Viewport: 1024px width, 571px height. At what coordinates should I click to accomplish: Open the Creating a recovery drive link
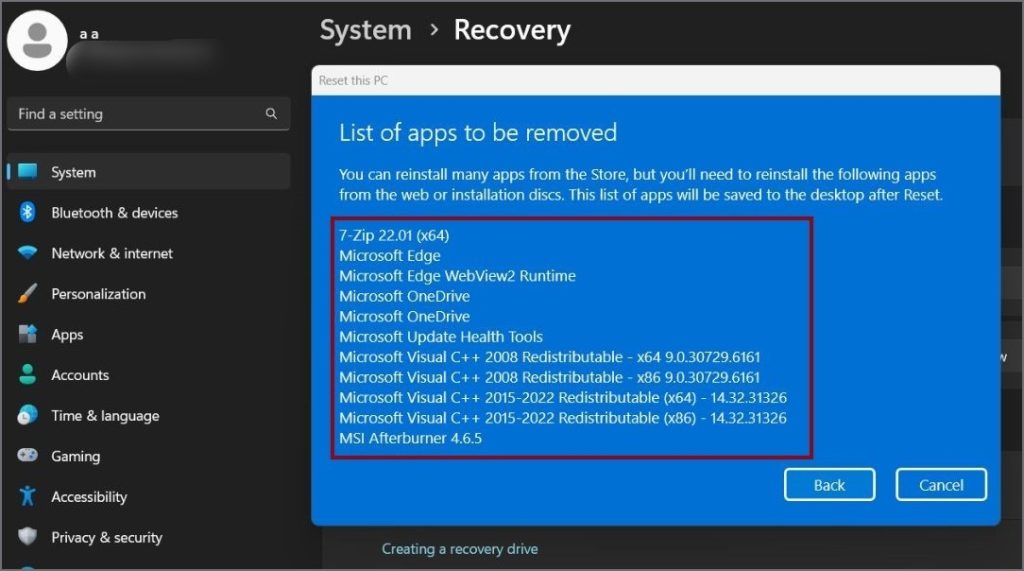460,548
